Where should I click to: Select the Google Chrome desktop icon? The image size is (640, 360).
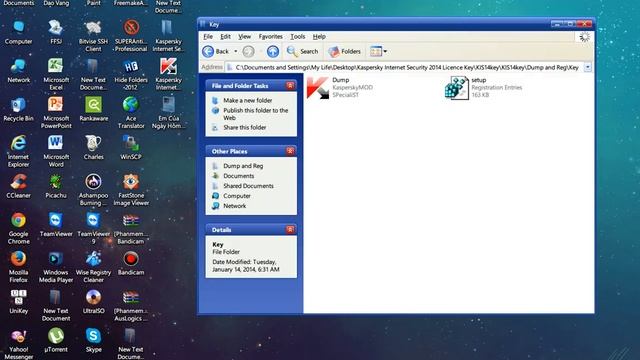18,228
